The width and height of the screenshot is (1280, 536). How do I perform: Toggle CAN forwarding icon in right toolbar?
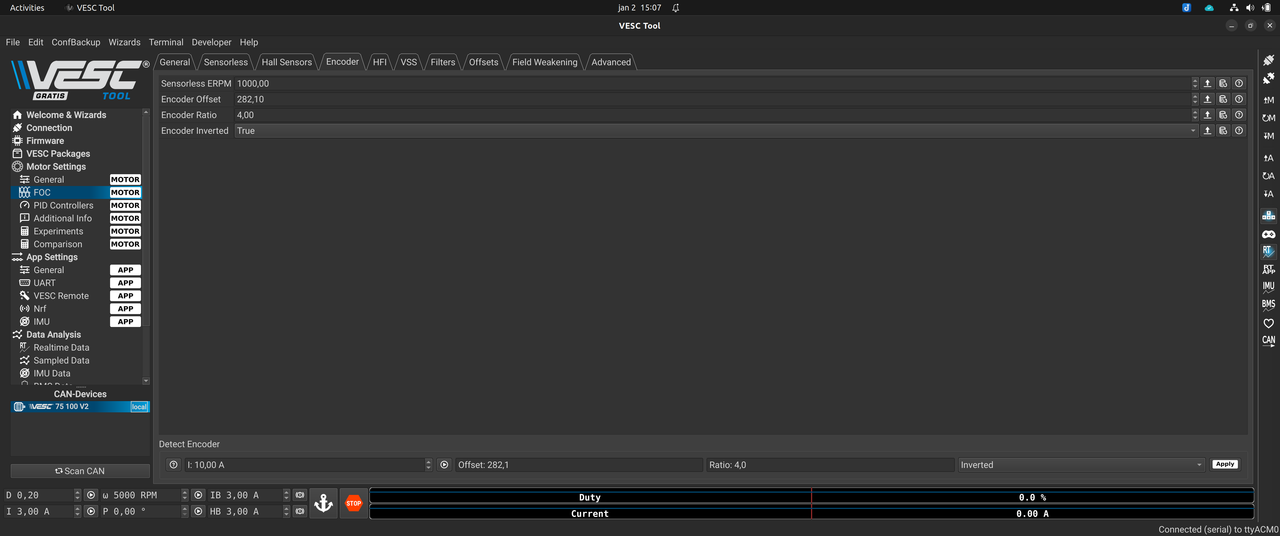(x=1268, y=341)
